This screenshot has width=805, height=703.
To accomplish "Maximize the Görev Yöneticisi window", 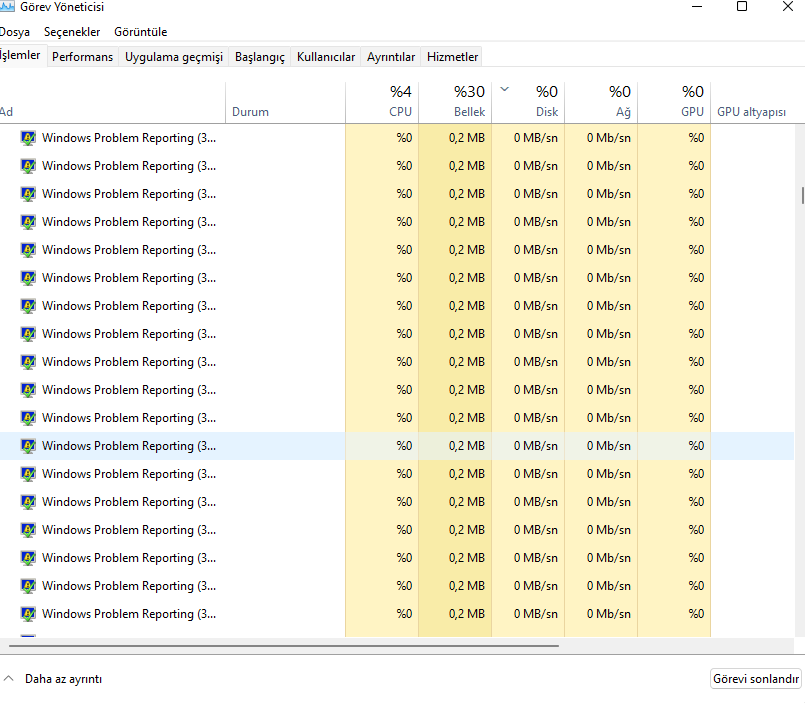I will tap(742, 7).
